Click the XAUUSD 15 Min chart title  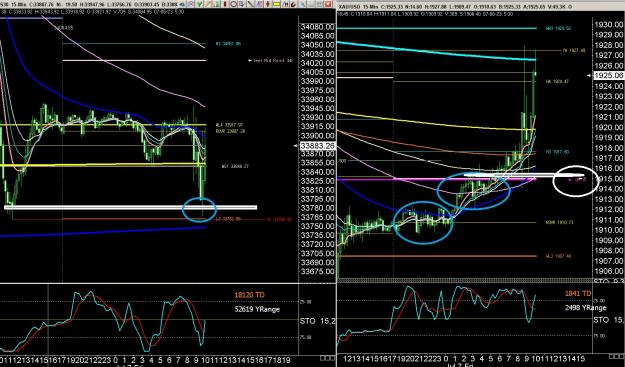pyautogui.click(x=358, y=7)
